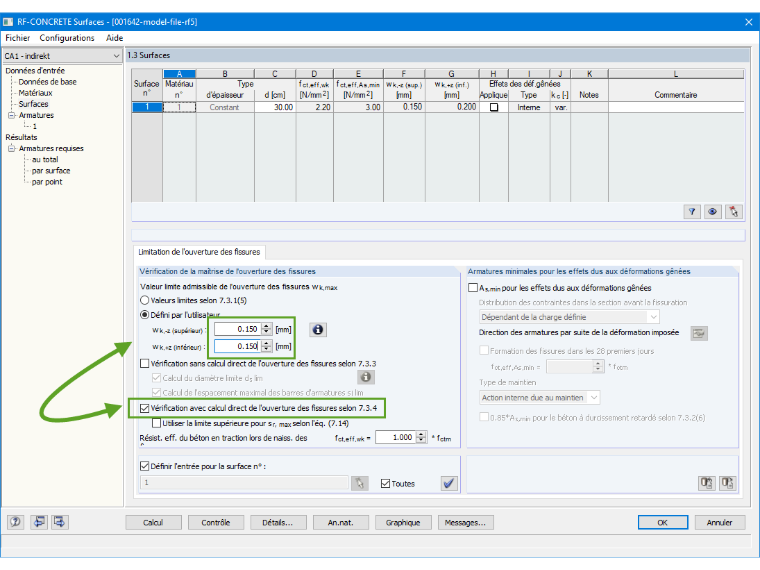
Task: Click the Interne type cell in row 1
Action: coord(529,107)
